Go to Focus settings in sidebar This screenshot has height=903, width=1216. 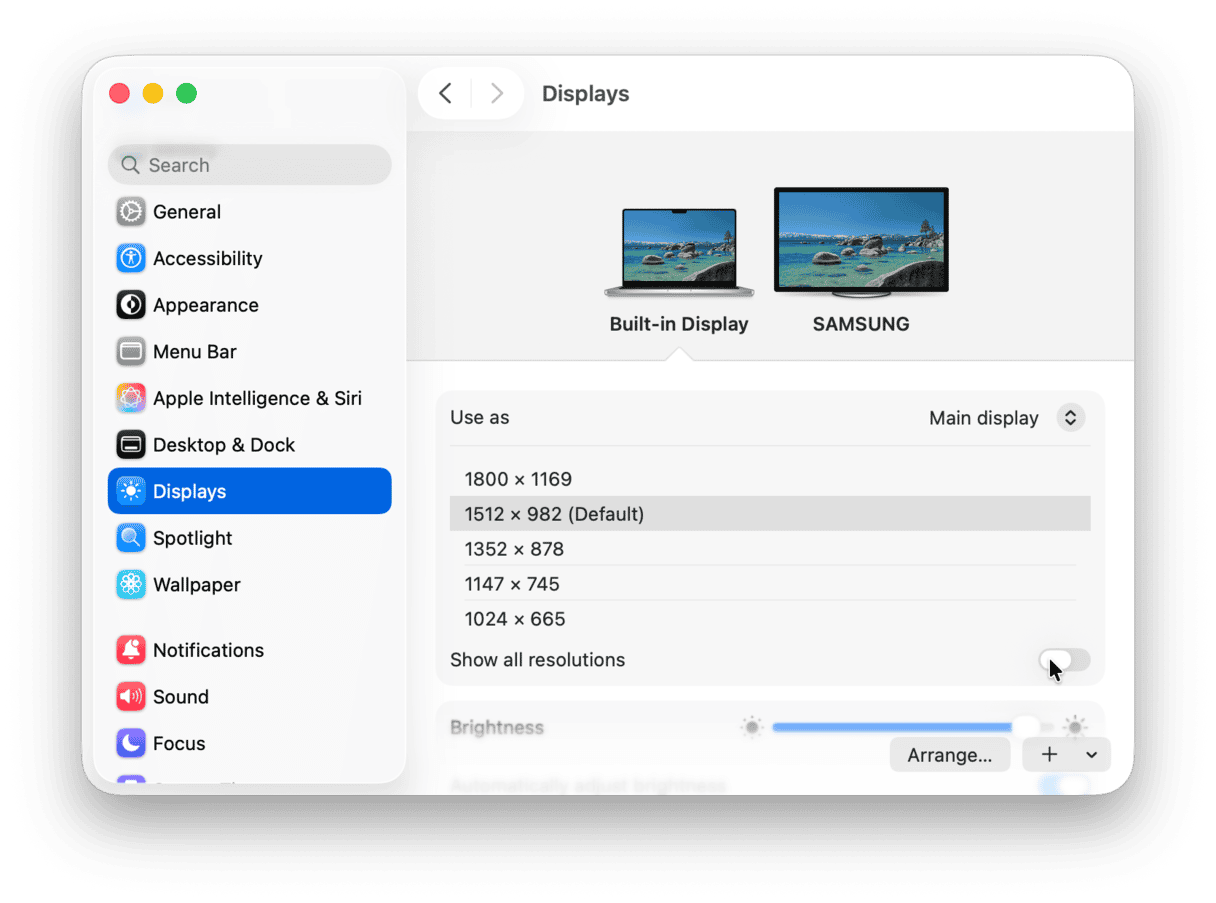click(x=179, y=743)
